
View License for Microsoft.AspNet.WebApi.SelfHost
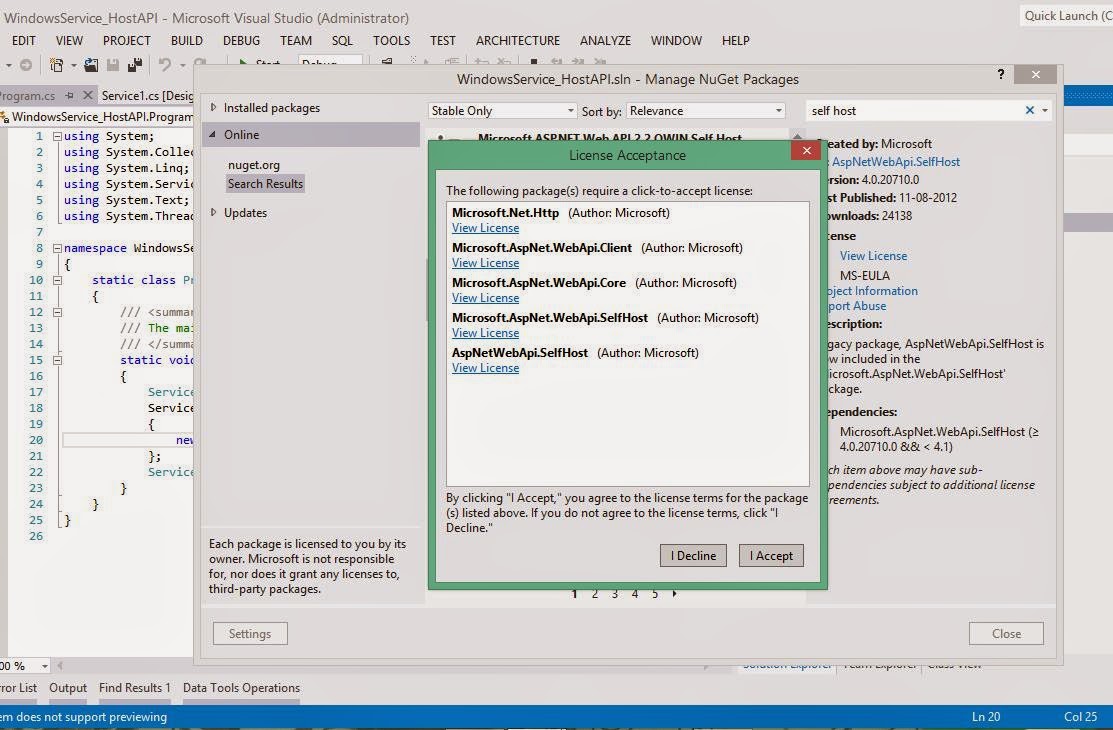(486, 333)
